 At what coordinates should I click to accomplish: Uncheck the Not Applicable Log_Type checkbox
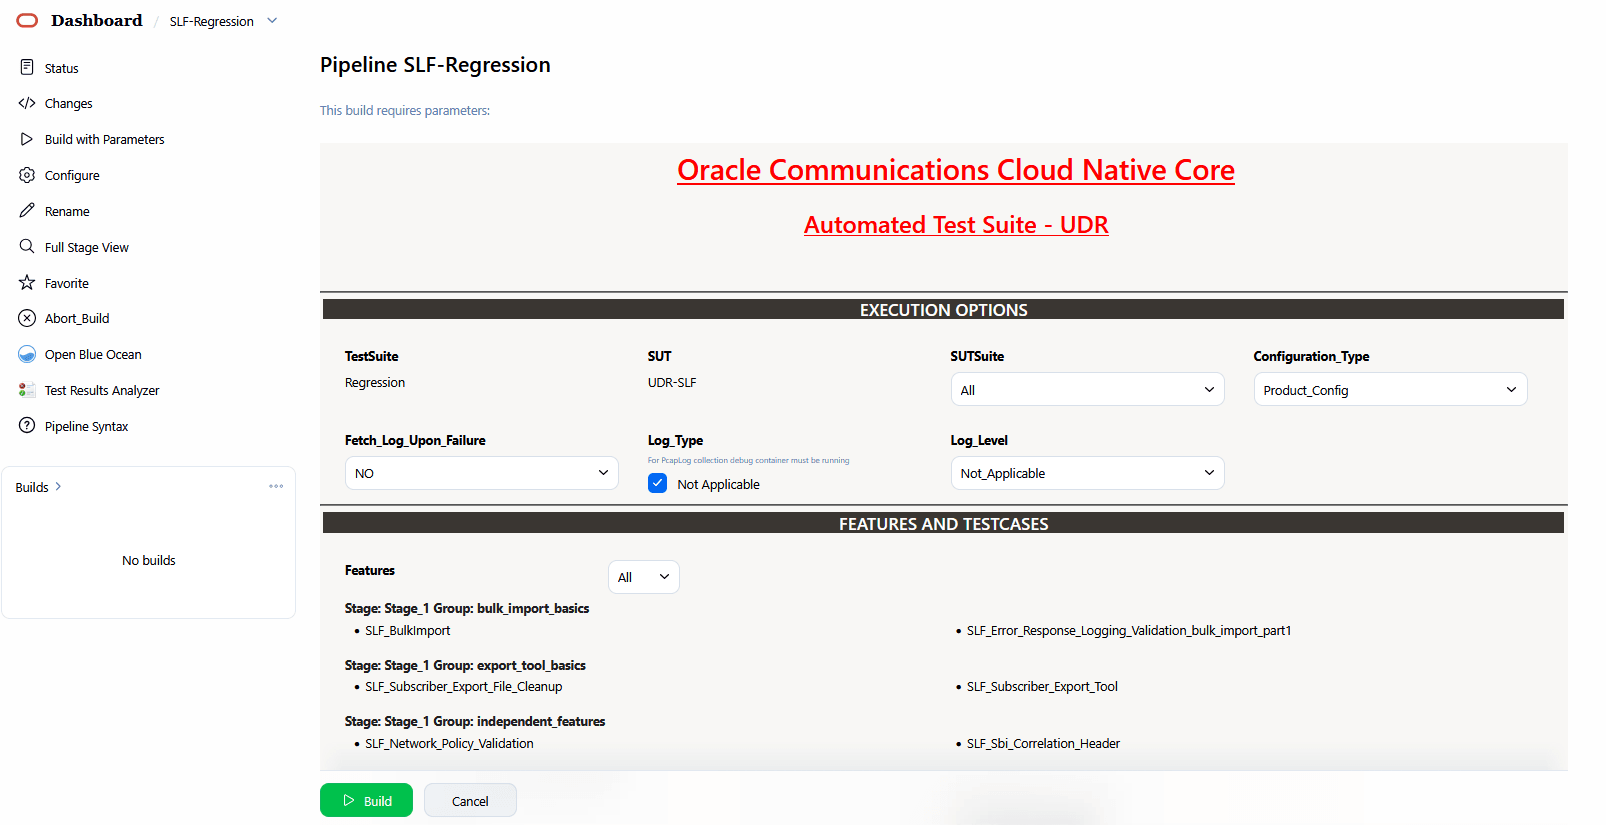tap(657, 484)
